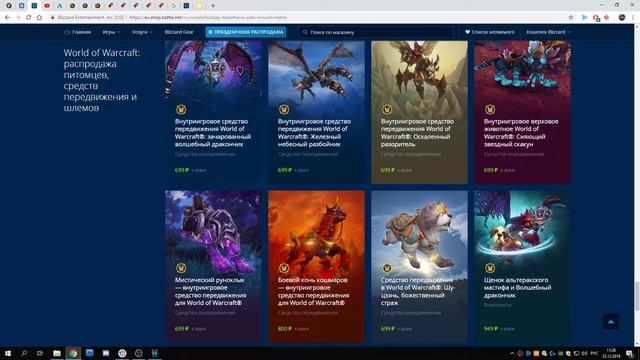Click WoW icon on Сияющий звездный скакун card
The width and height of the screenshot is (640, 360).
click(x=490, y=109)
